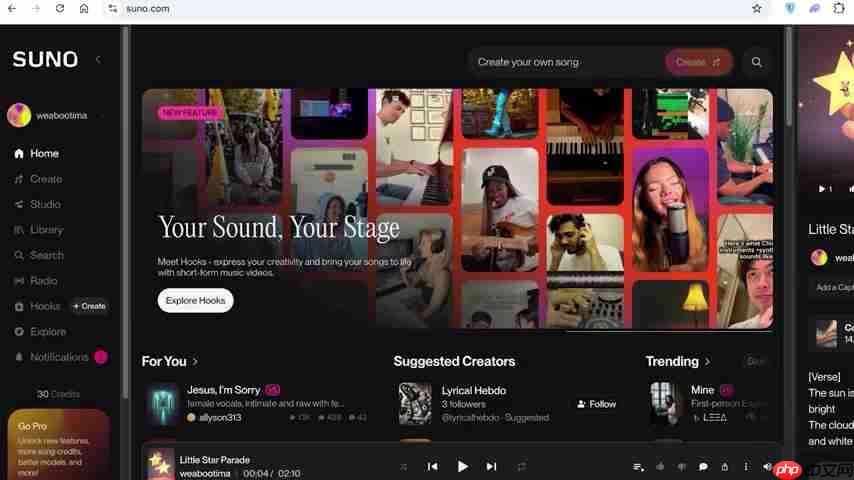Play Little Star Parade

tap(462, 466)
